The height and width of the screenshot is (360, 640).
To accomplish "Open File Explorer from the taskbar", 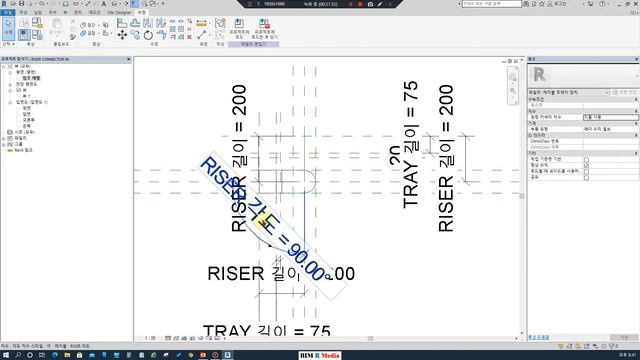I will 67,355.
